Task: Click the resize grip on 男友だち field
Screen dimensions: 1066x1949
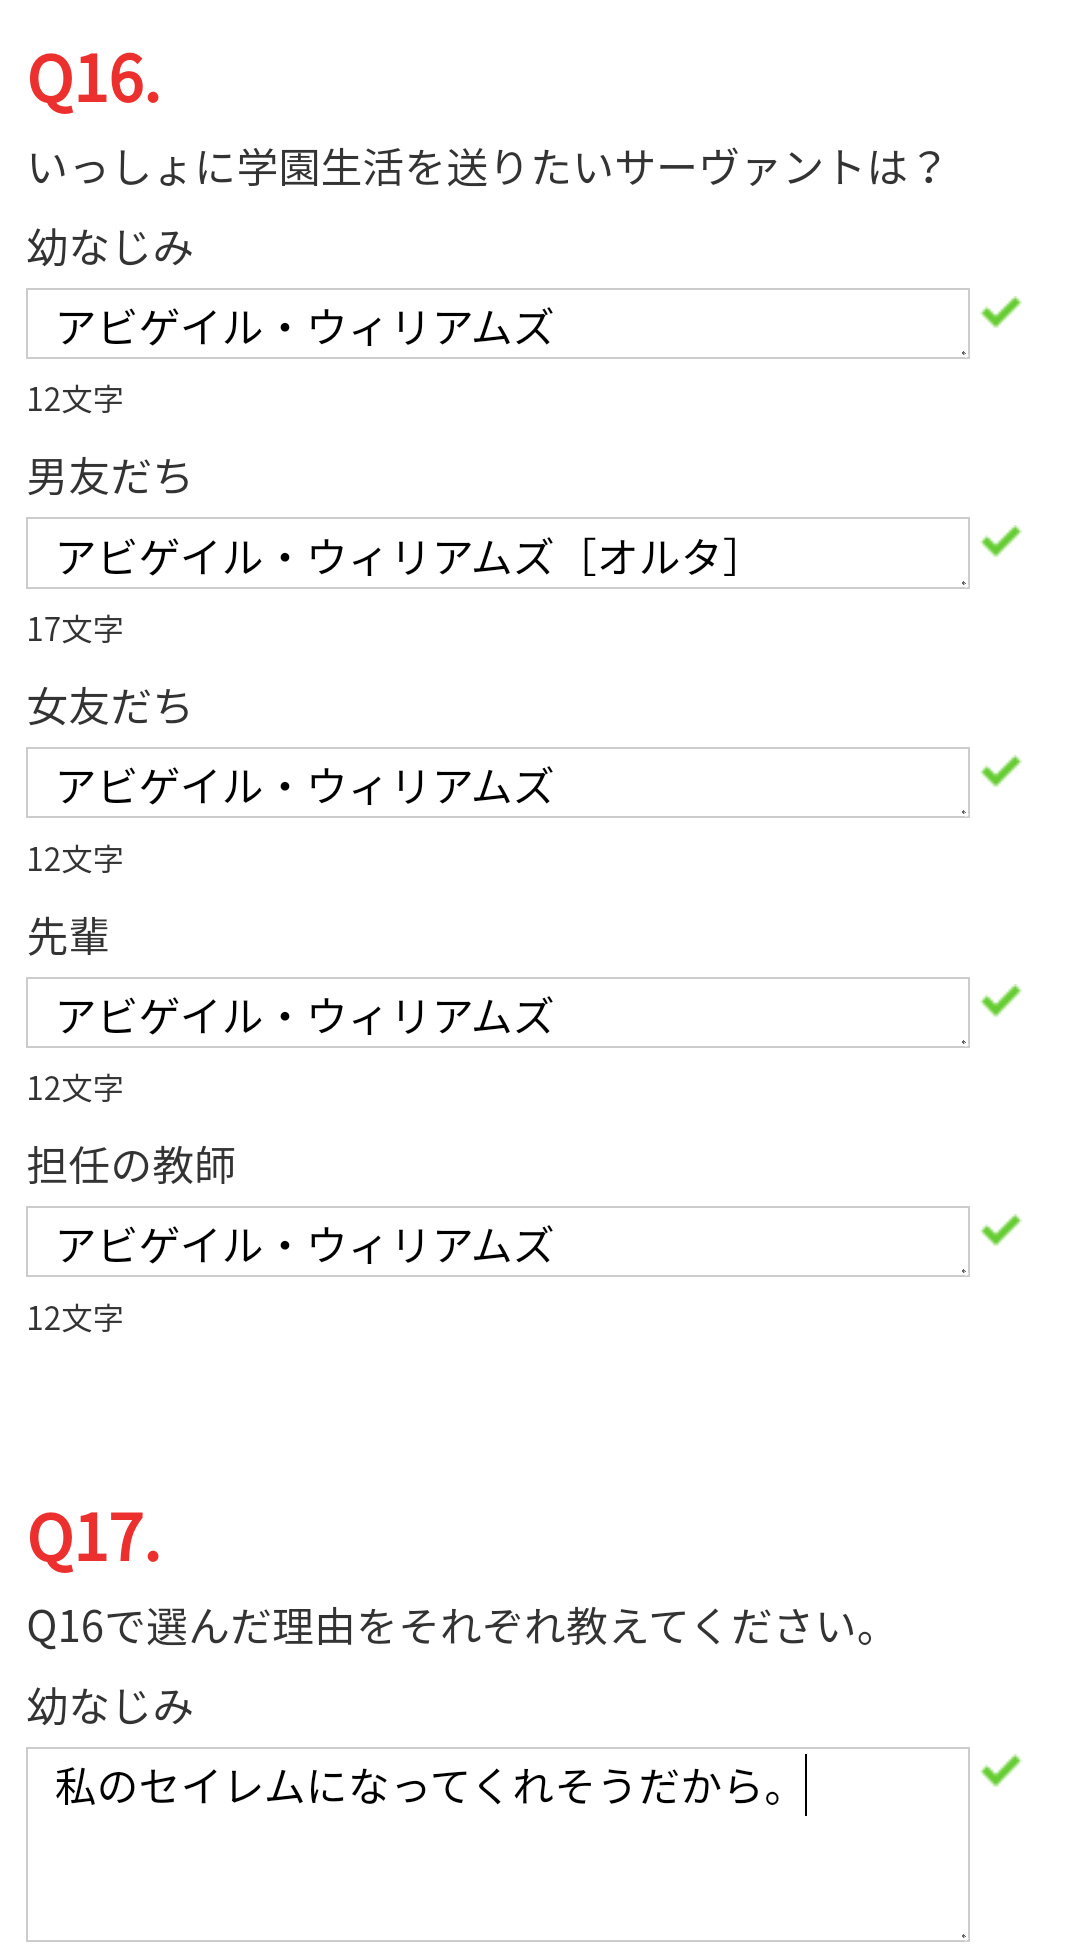Action: [963, 582]
